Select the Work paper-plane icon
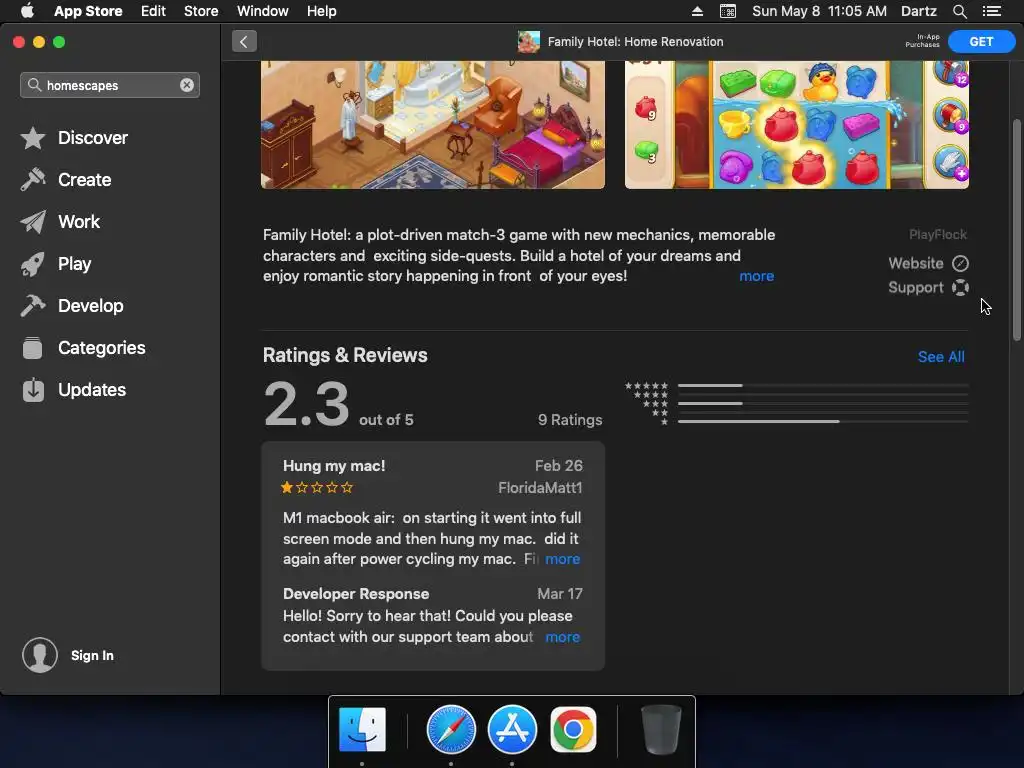This screenshot has height=768, width=1024. tap(33, 222)
